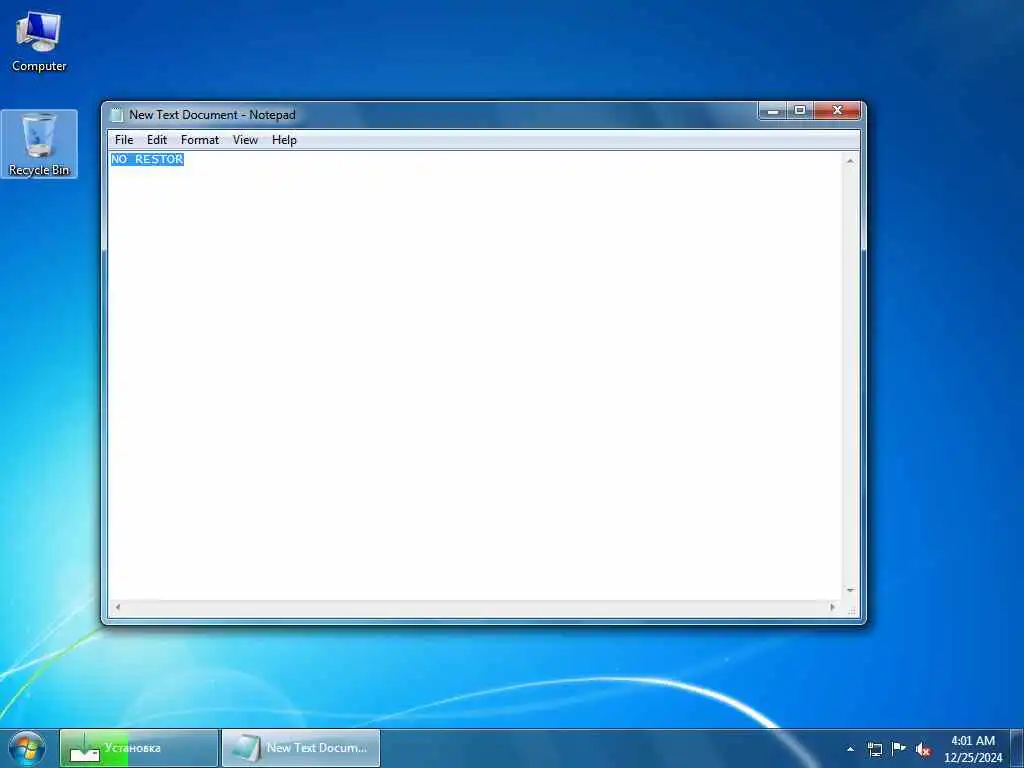Select the Computer desktop icon
Viewport: 1024px width, 768px height.
click(39, 41)
